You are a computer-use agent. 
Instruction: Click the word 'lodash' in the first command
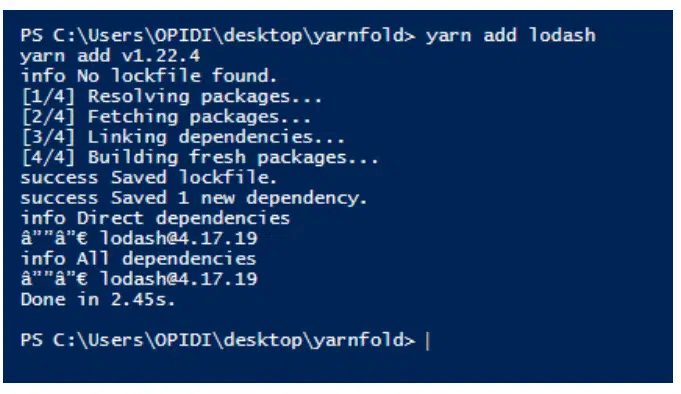tap(562, 35)
